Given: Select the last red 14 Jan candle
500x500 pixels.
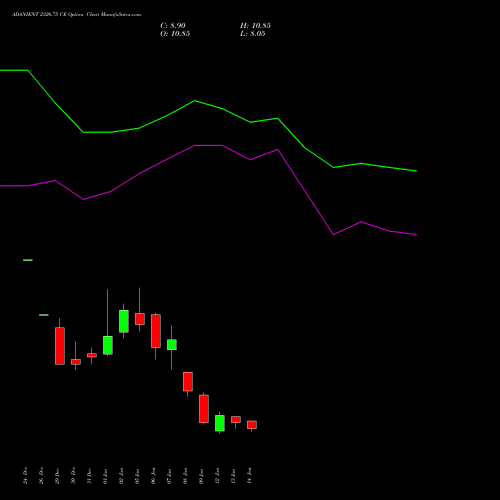Looking at the screenshot, I should pyautogui.click(x=252, y=425).
